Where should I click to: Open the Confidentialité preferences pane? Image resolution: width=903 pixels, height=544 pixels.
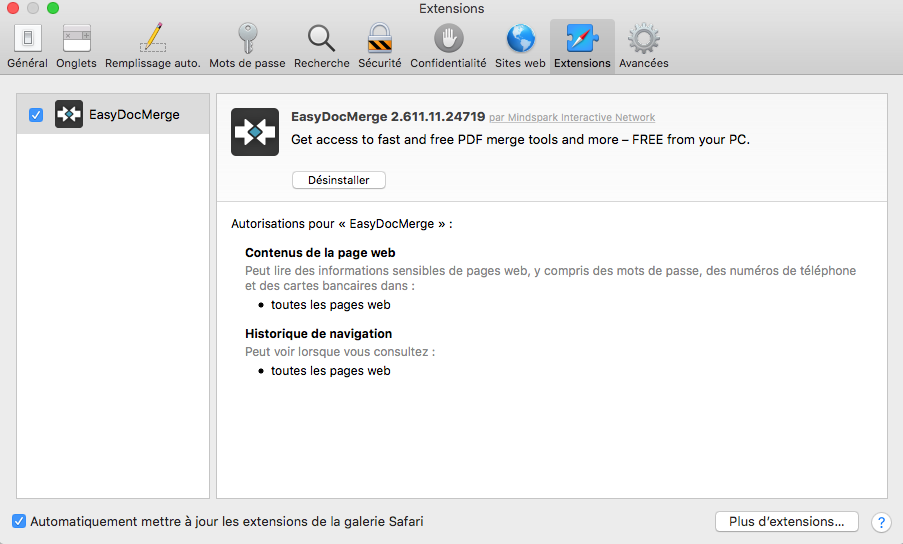(448, 47)
